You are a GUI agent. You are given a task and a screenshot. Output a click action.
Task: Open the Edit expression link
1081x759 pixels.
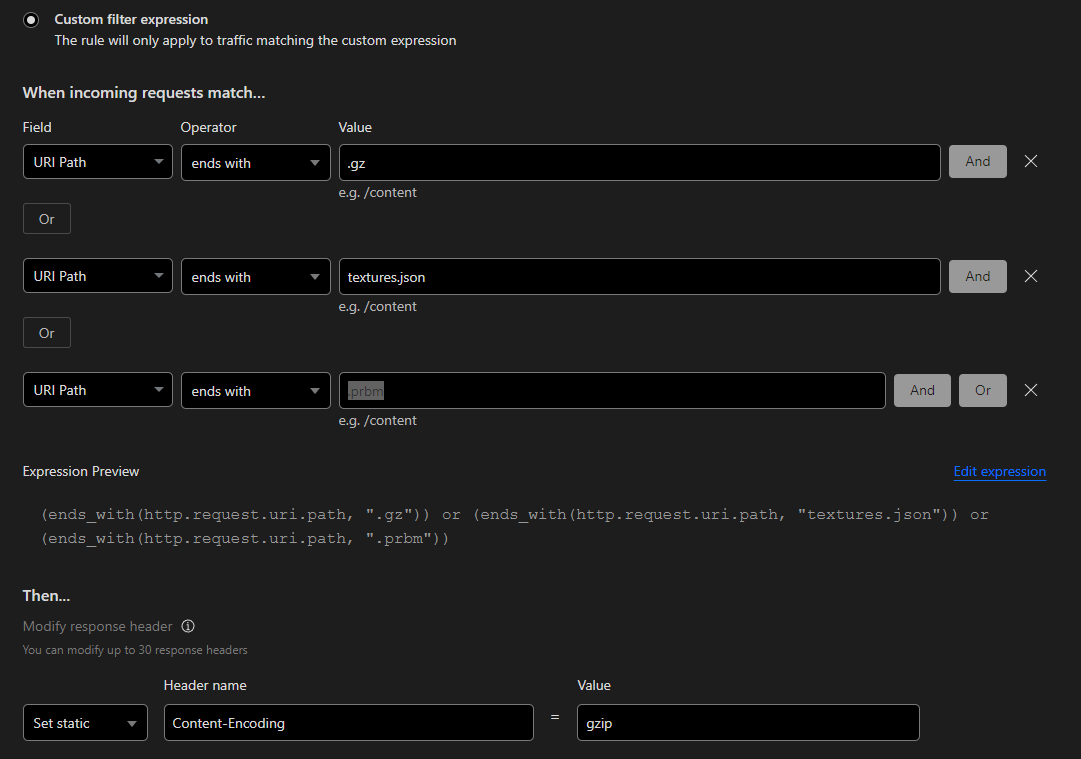coord(999,472)
